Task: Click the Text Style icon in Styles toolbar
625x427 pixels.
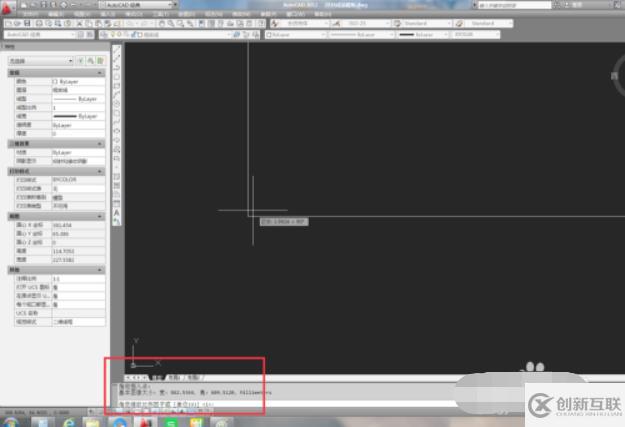Action: coord(275,24)
